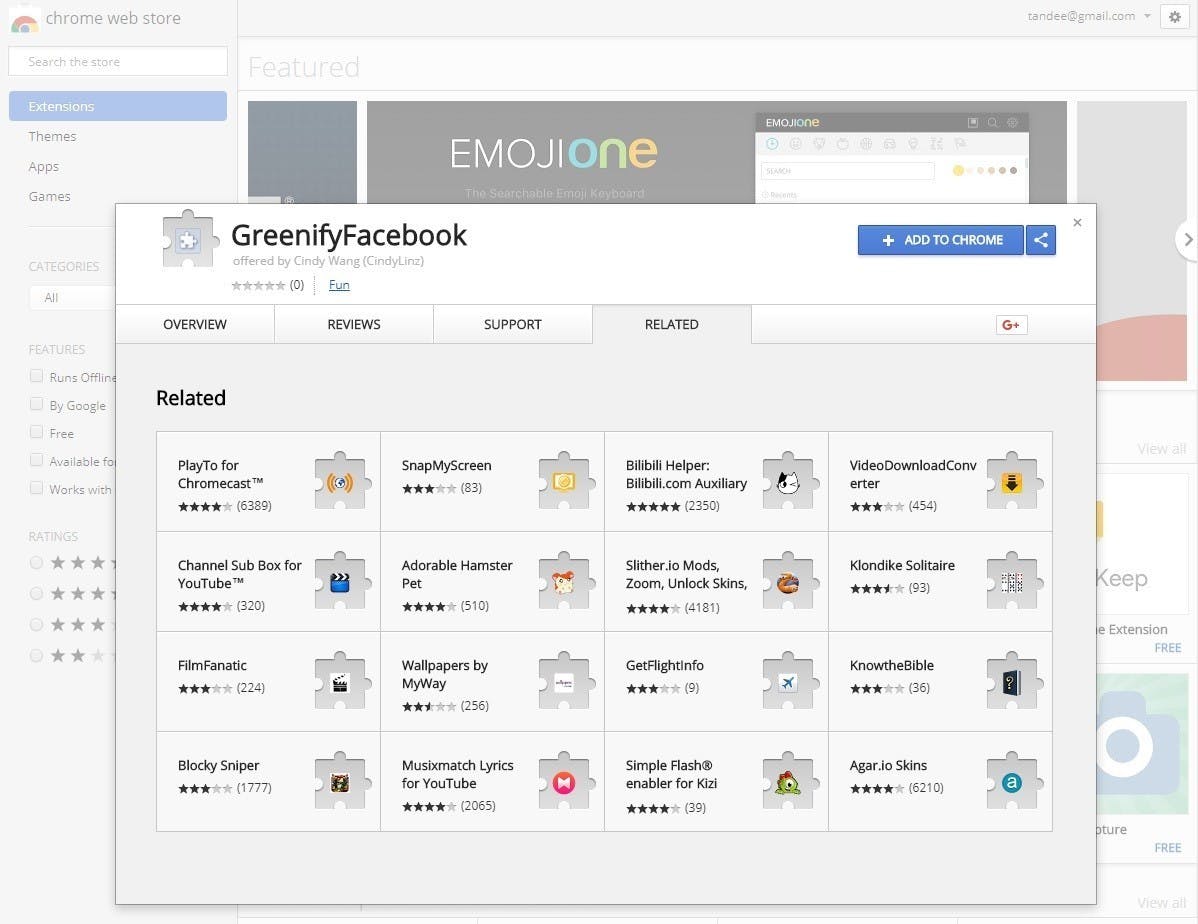Open the Support tab
This screenshot has height=924, width=1198.
[513, 324]
